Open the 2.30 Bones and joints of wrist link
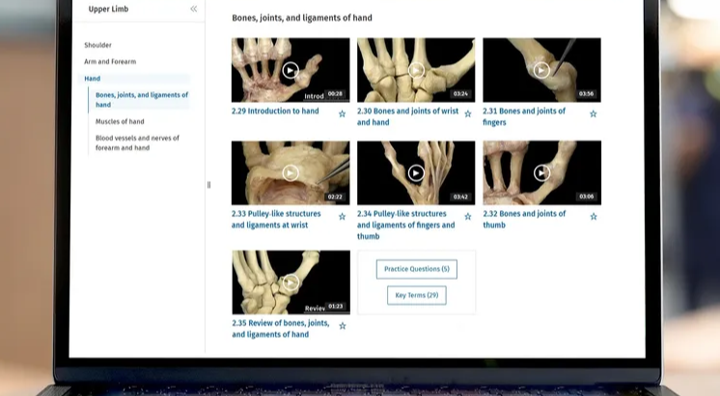The image size is (720, 396). (408, 117)
